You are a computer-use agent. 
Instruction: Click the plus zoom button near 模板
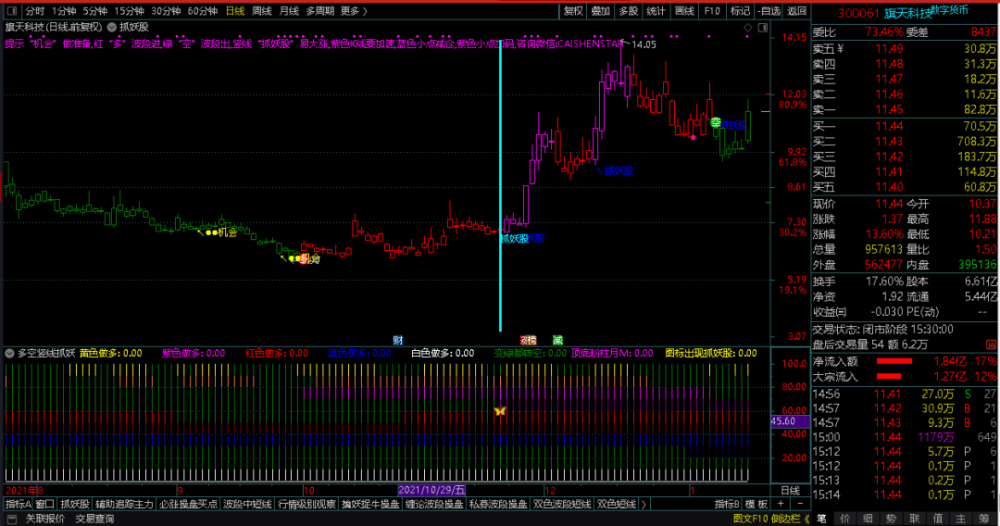(x=781, y=504)
